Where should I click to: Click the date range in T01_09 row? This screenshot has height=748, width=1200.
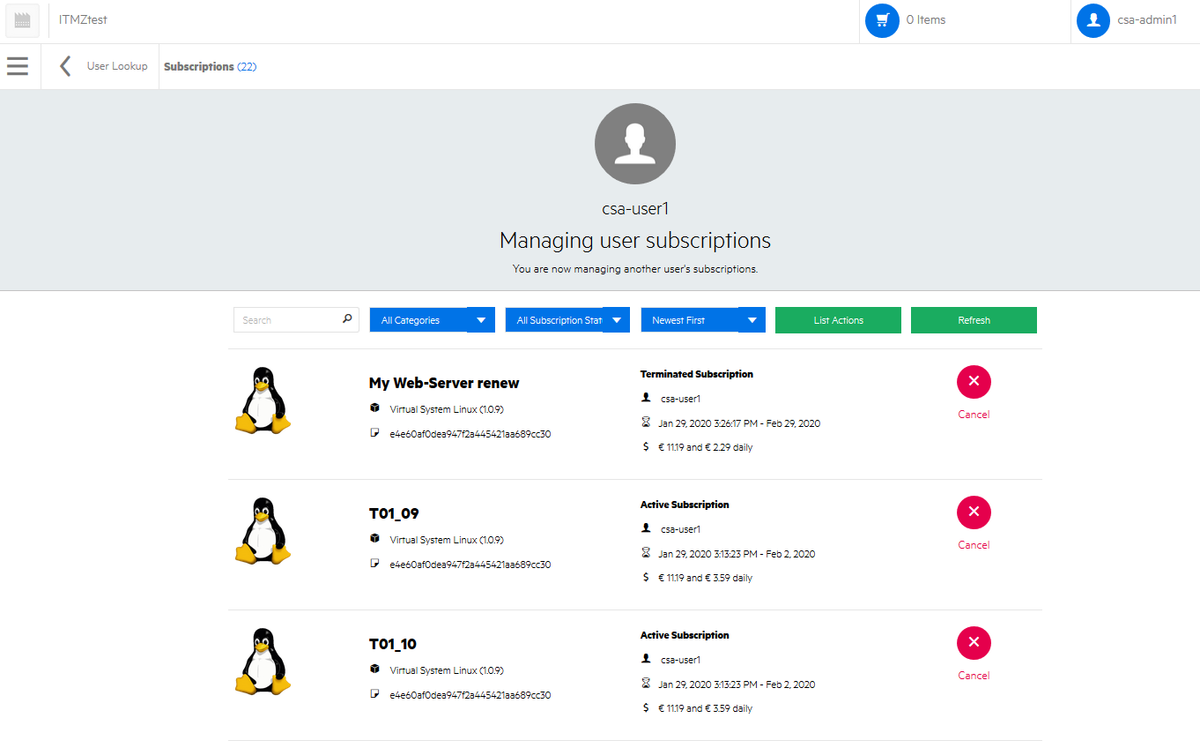click(x=736, y=554)
